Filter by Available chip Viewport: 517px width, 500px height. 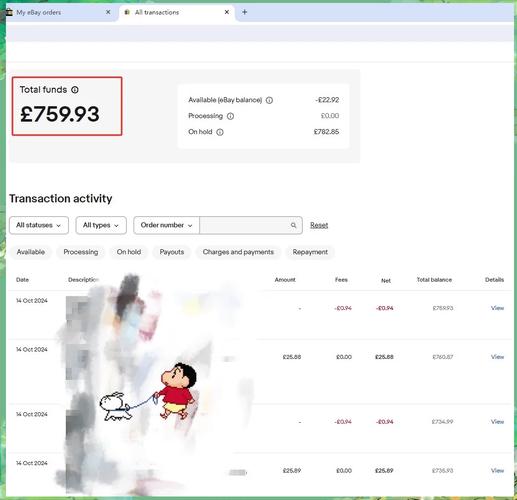31,252
